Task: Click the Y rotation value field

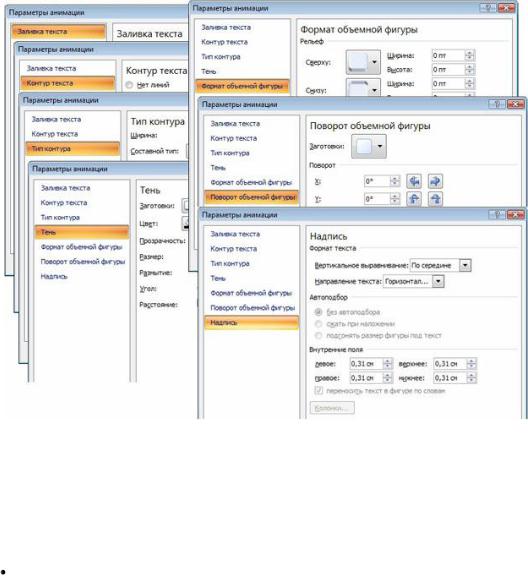Action: click(377, 199)
